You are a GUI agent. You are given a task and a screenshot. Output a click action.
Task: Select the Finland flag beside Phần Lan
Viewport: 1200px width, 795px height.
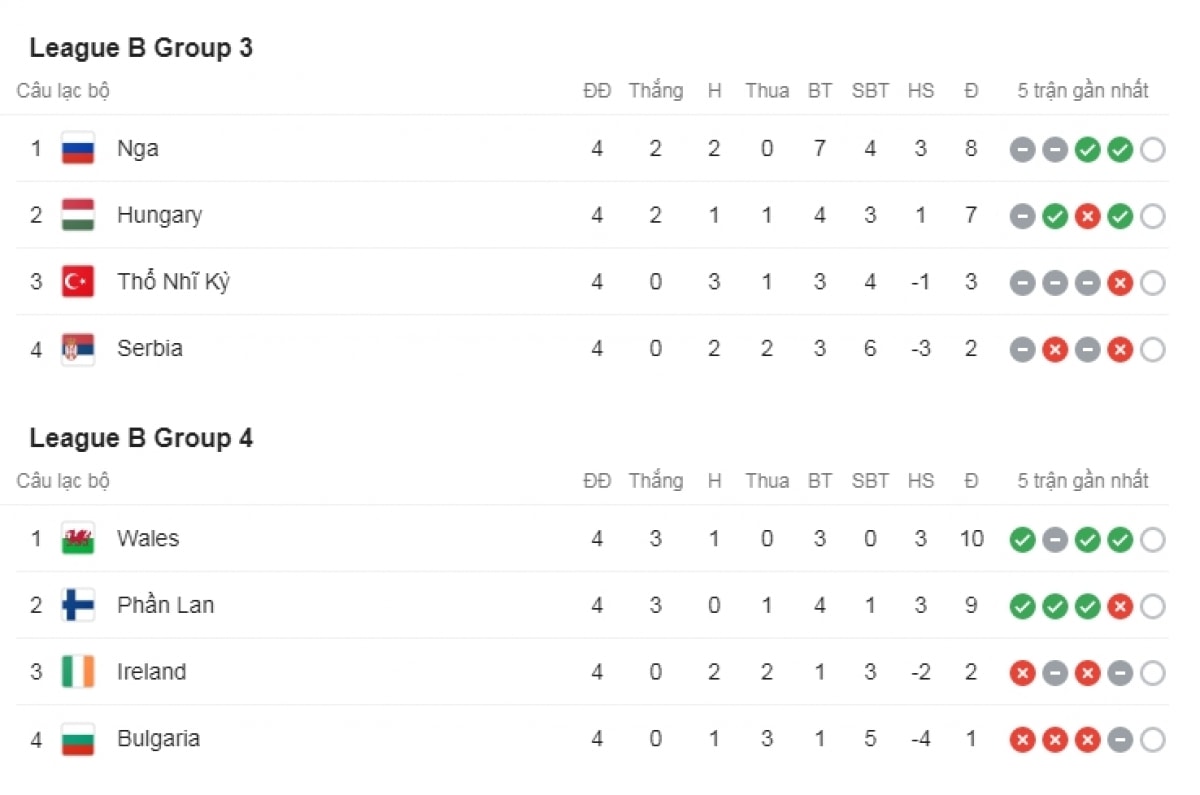click(x=78, y=605)
